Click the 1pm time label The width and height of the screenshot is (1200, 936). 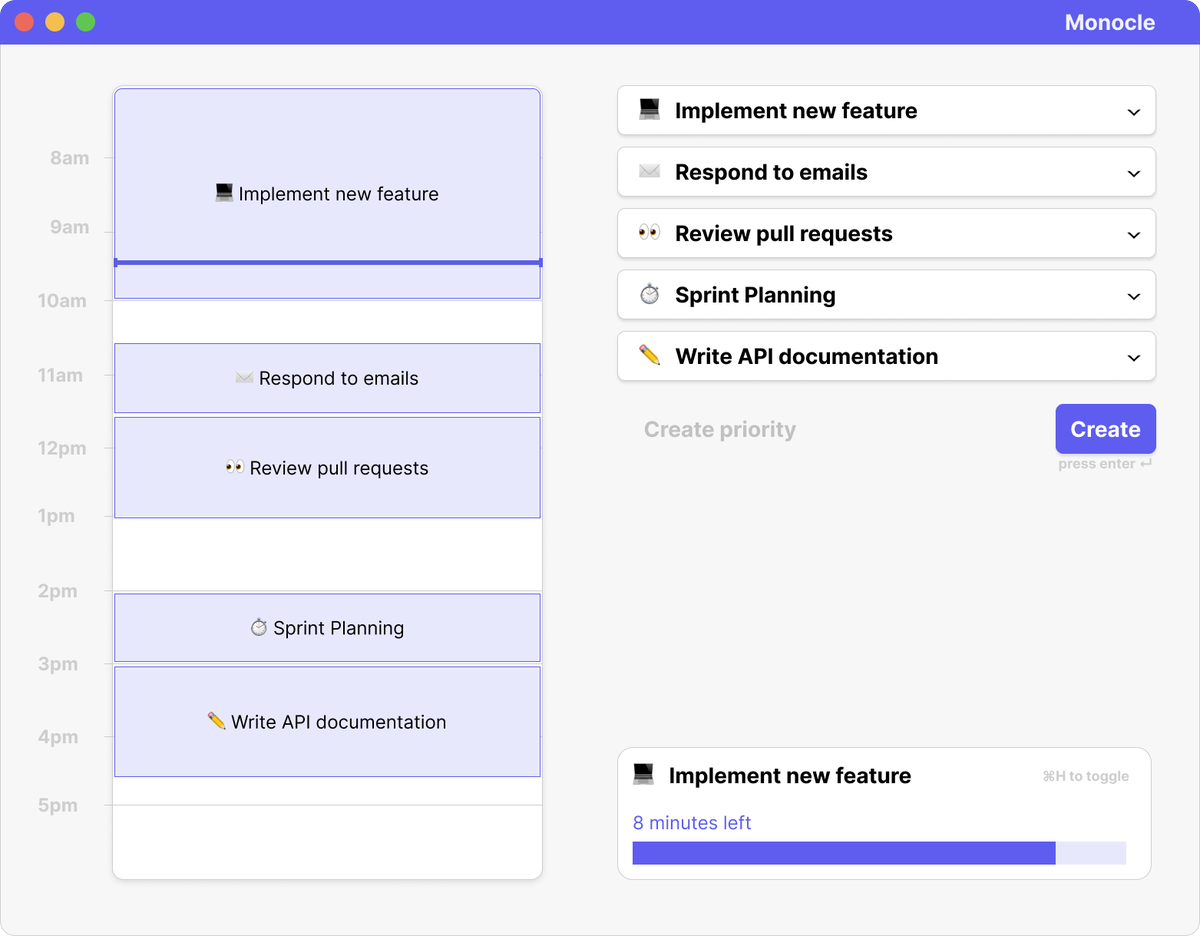[x=58, y=516]
